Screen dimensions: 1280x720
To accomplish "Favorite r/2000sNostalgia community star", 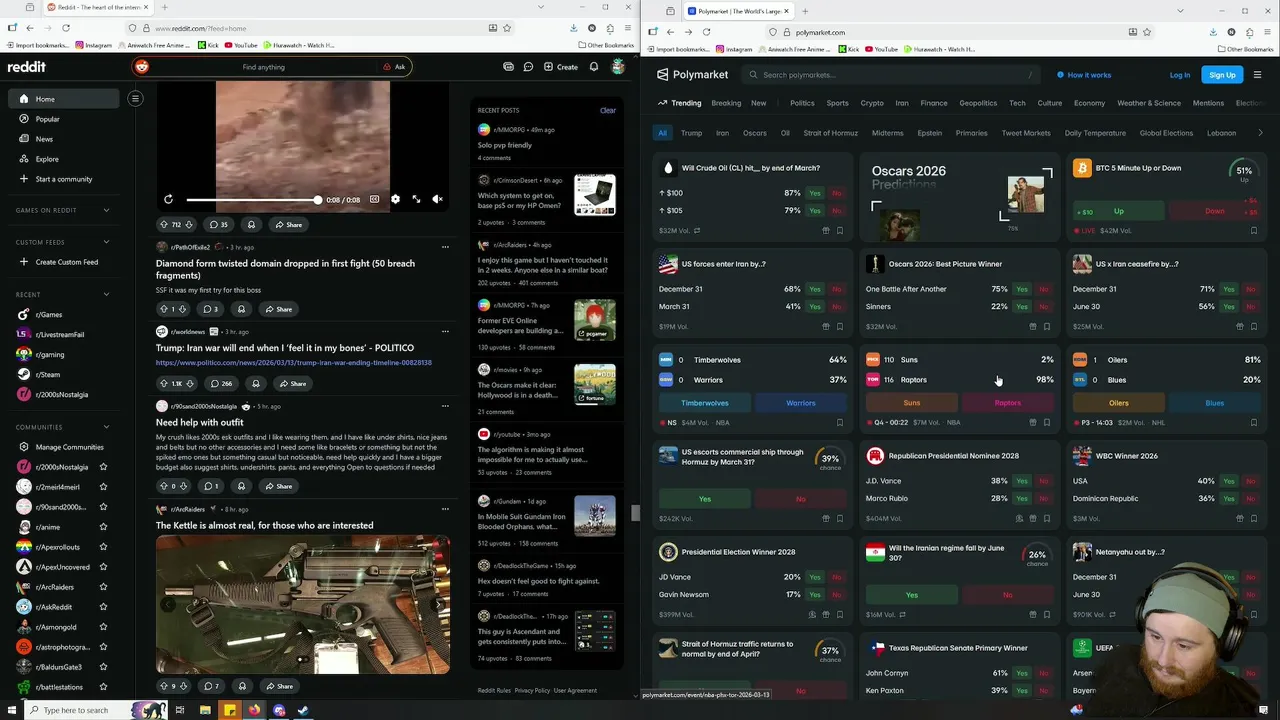I will pos(103,467).
